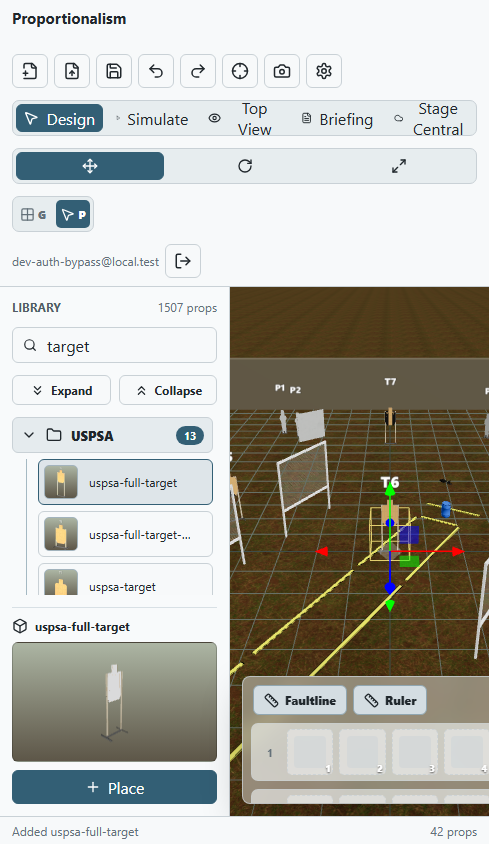Viewport: 489px width, 844px height.
Task: Select hotbar slot 1 in row 1
Action: click(310, 752)
